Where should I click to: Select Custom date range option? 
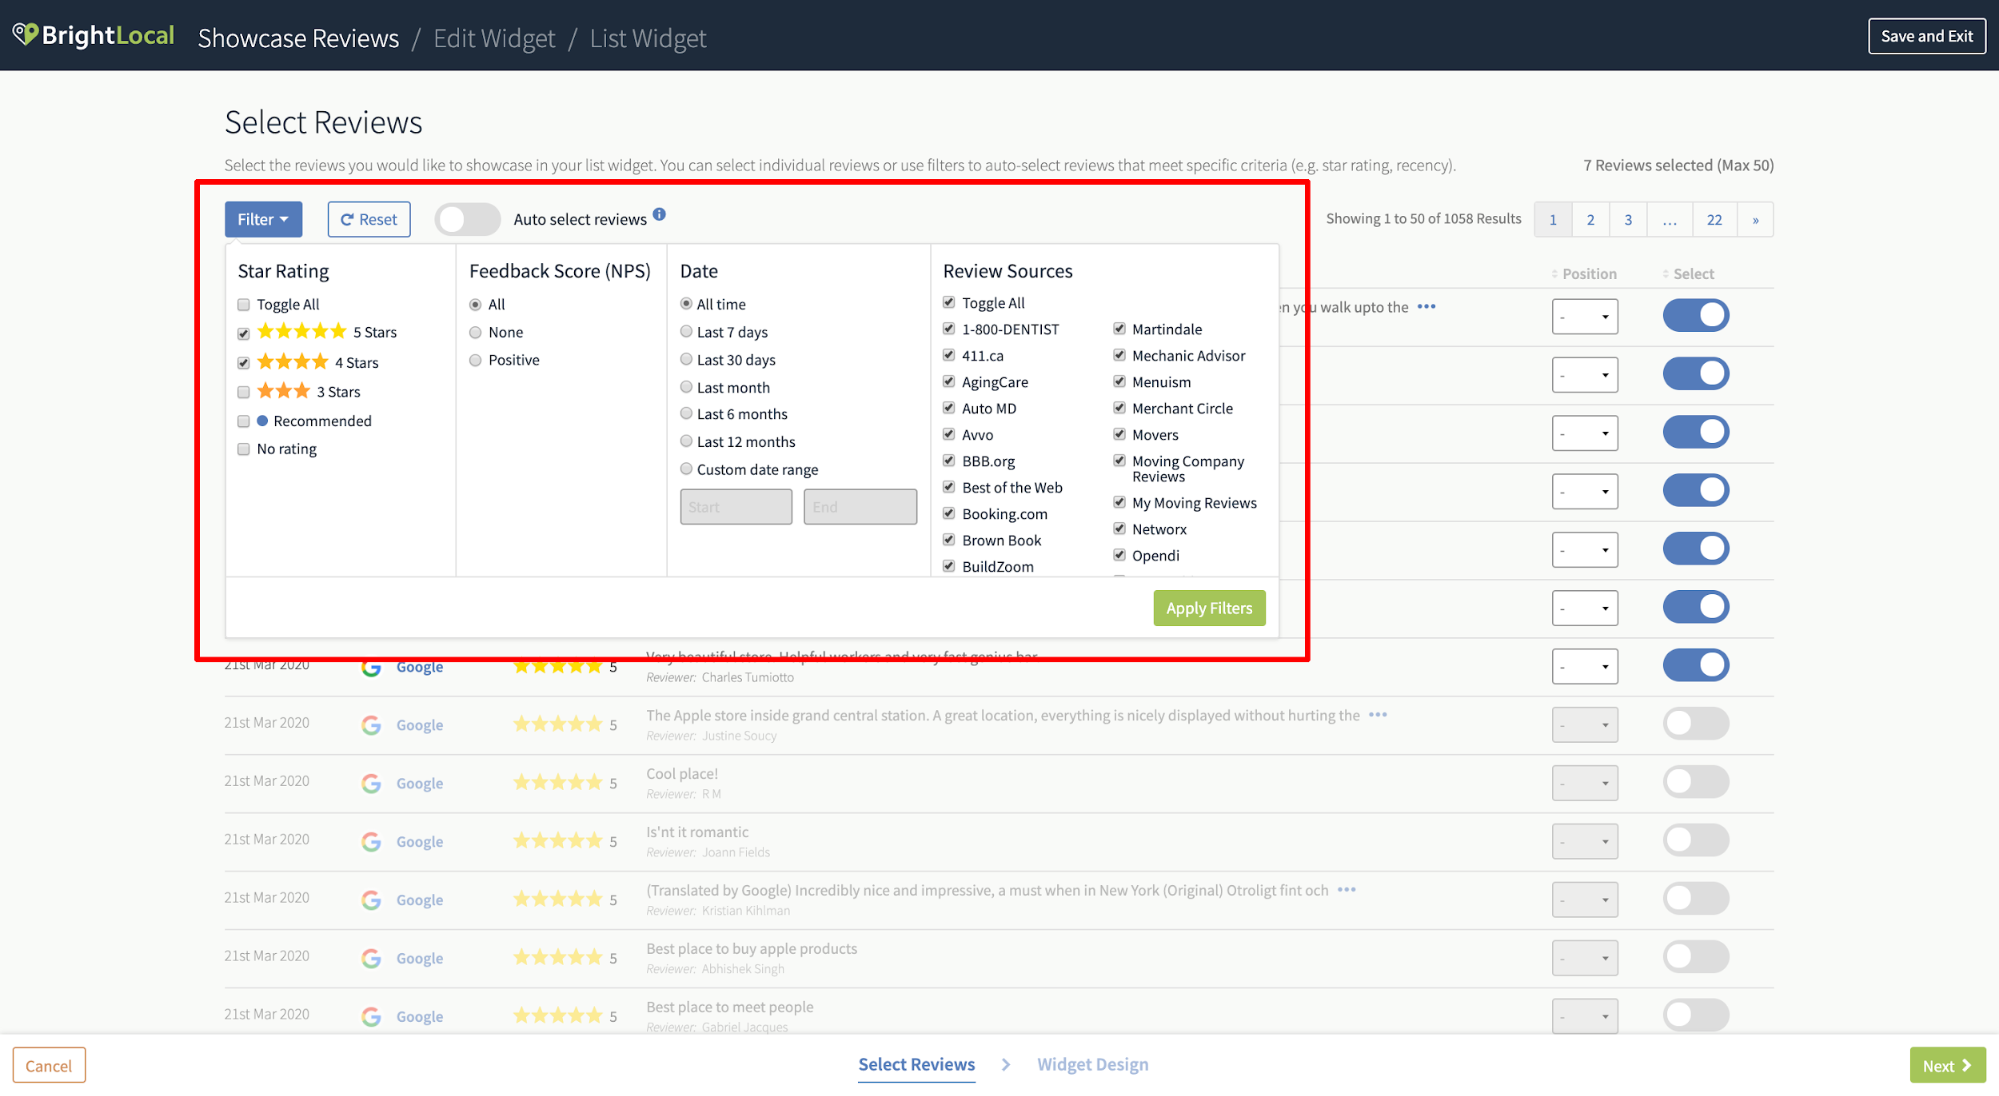[686, 469]
